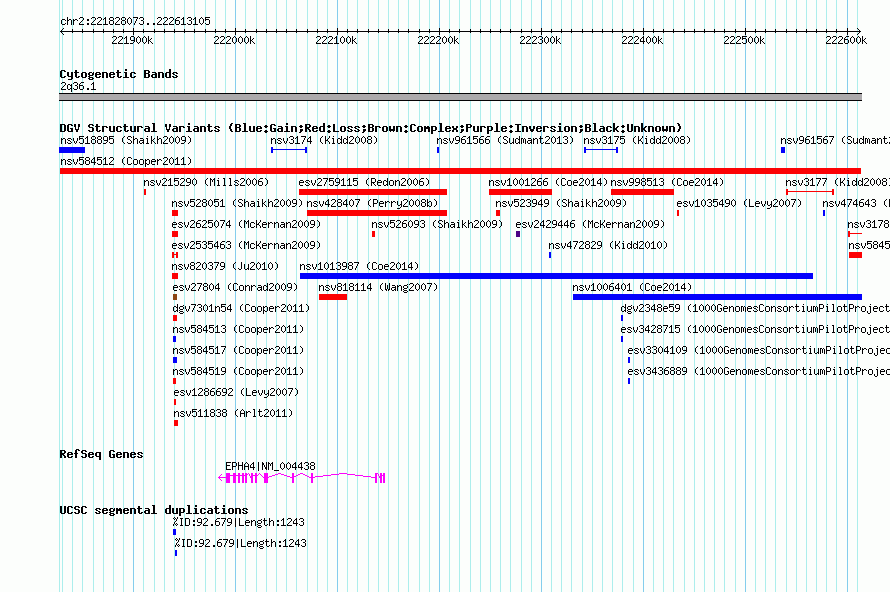Image resolution: width=890 pixels, height=592 pixels.
Task: Click the 222100k ruler tick label
Action: click(336, 40)
